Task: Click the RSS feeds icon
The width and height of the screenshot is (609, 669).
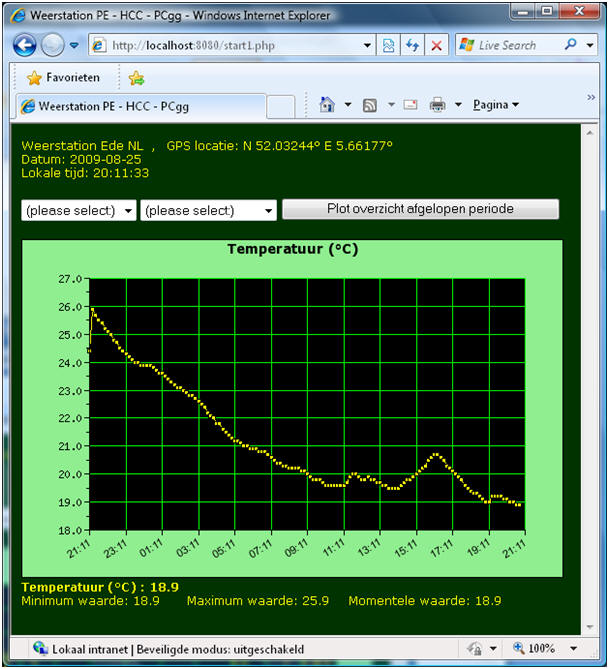Action: click(369, 105)
